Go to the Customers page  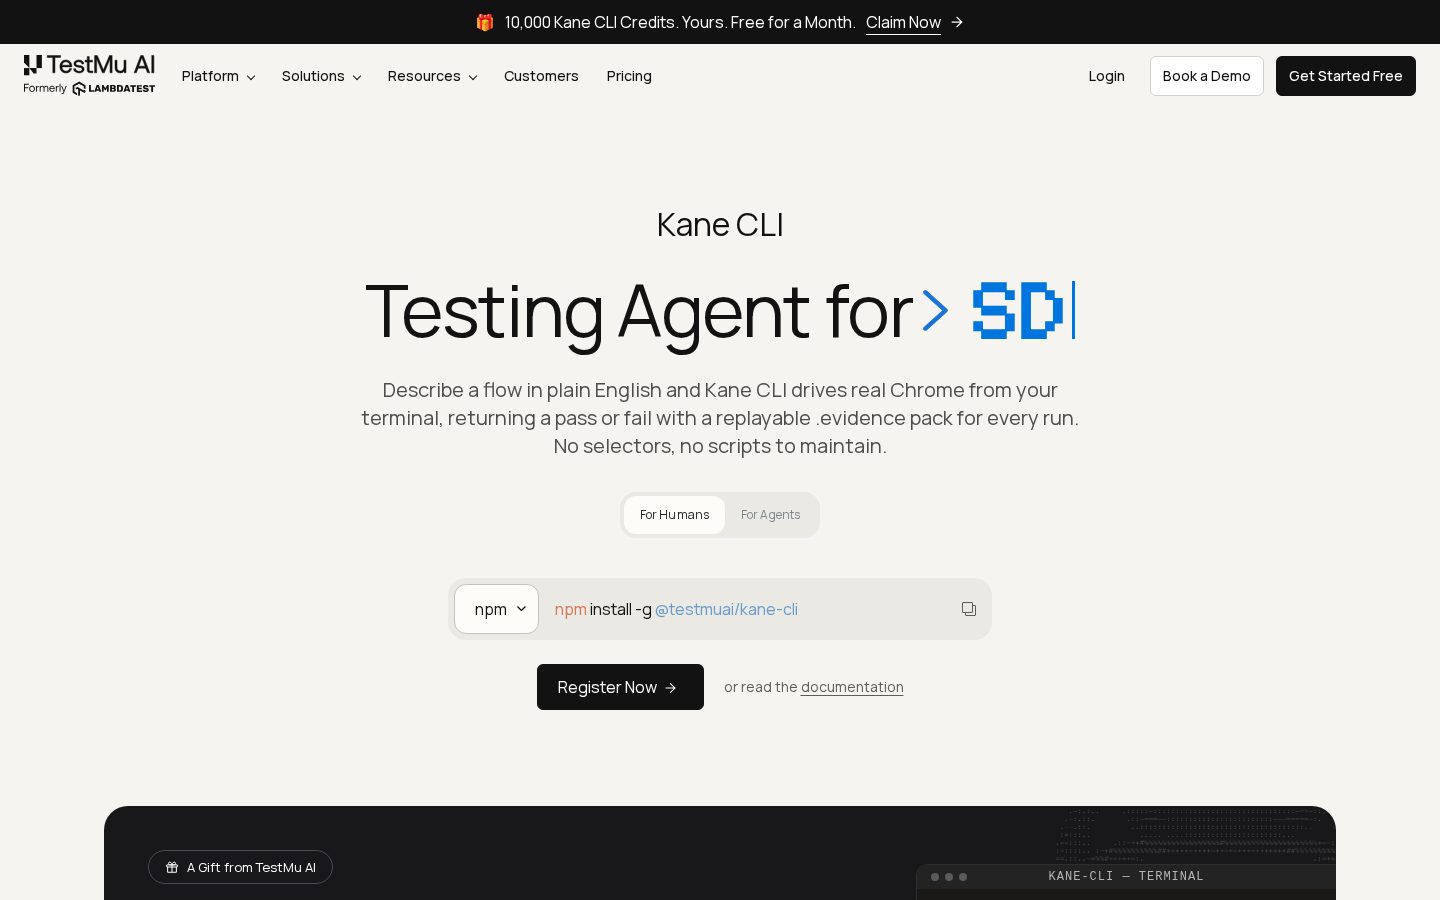[541, 76]
